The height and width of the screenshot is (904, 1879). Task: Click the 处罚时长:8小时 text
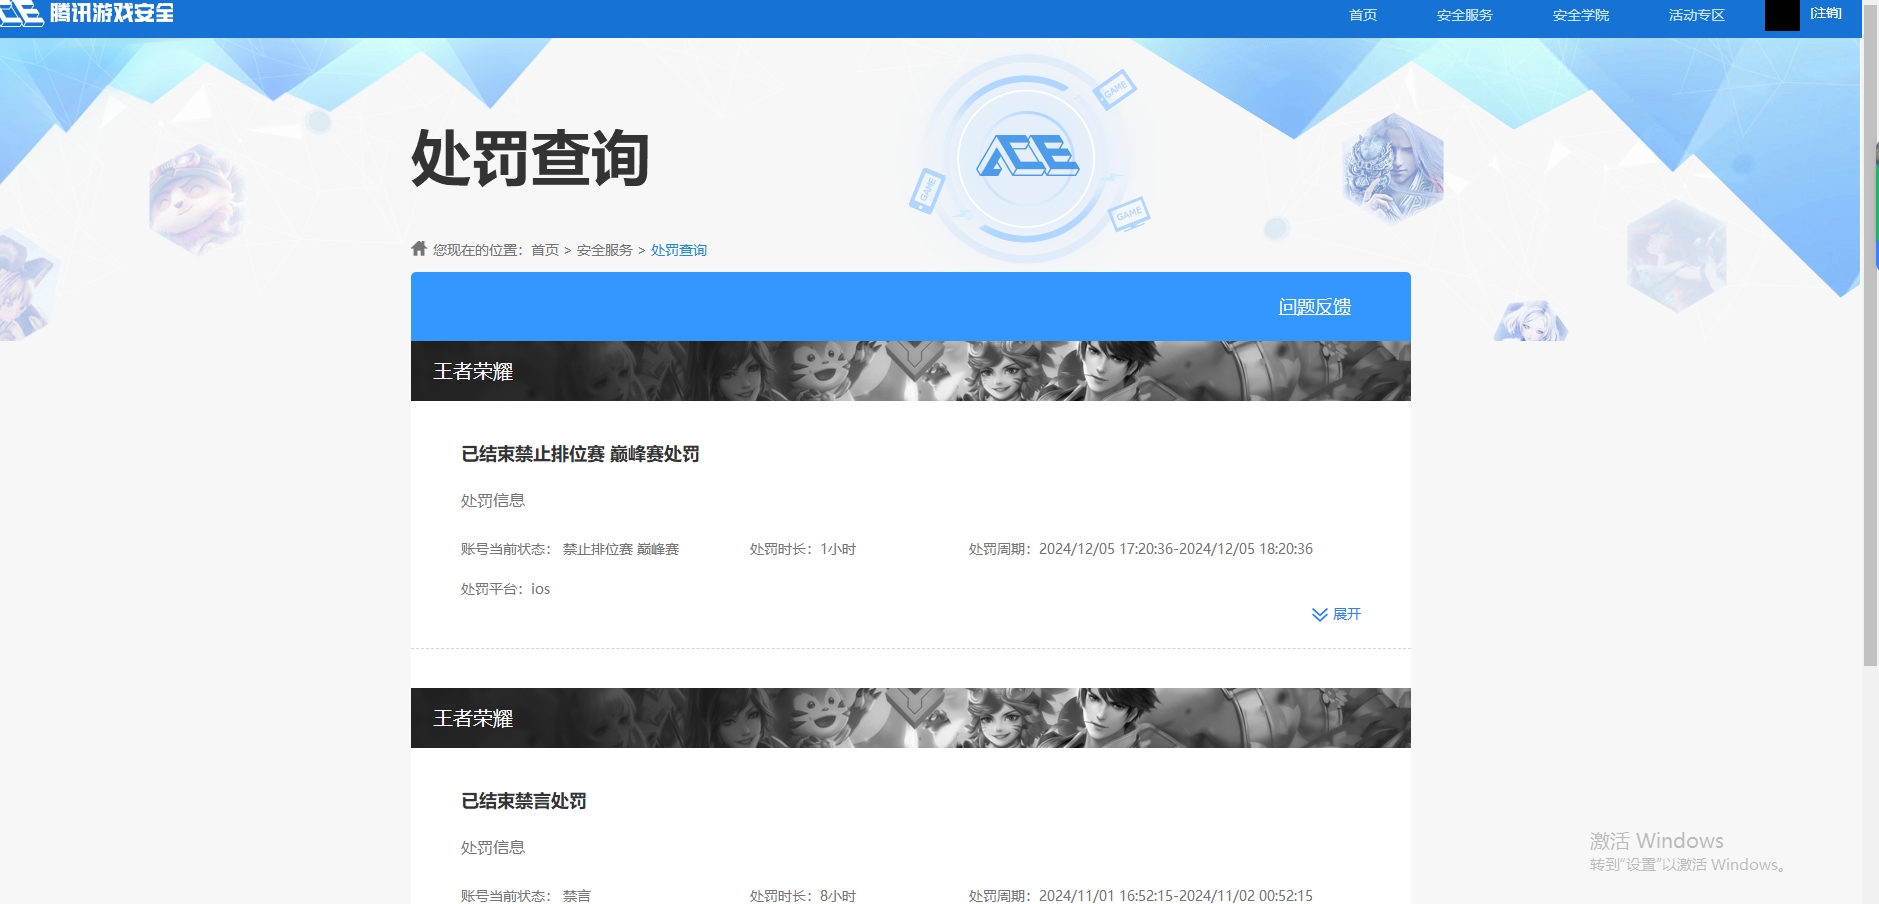tap(803, 896)
